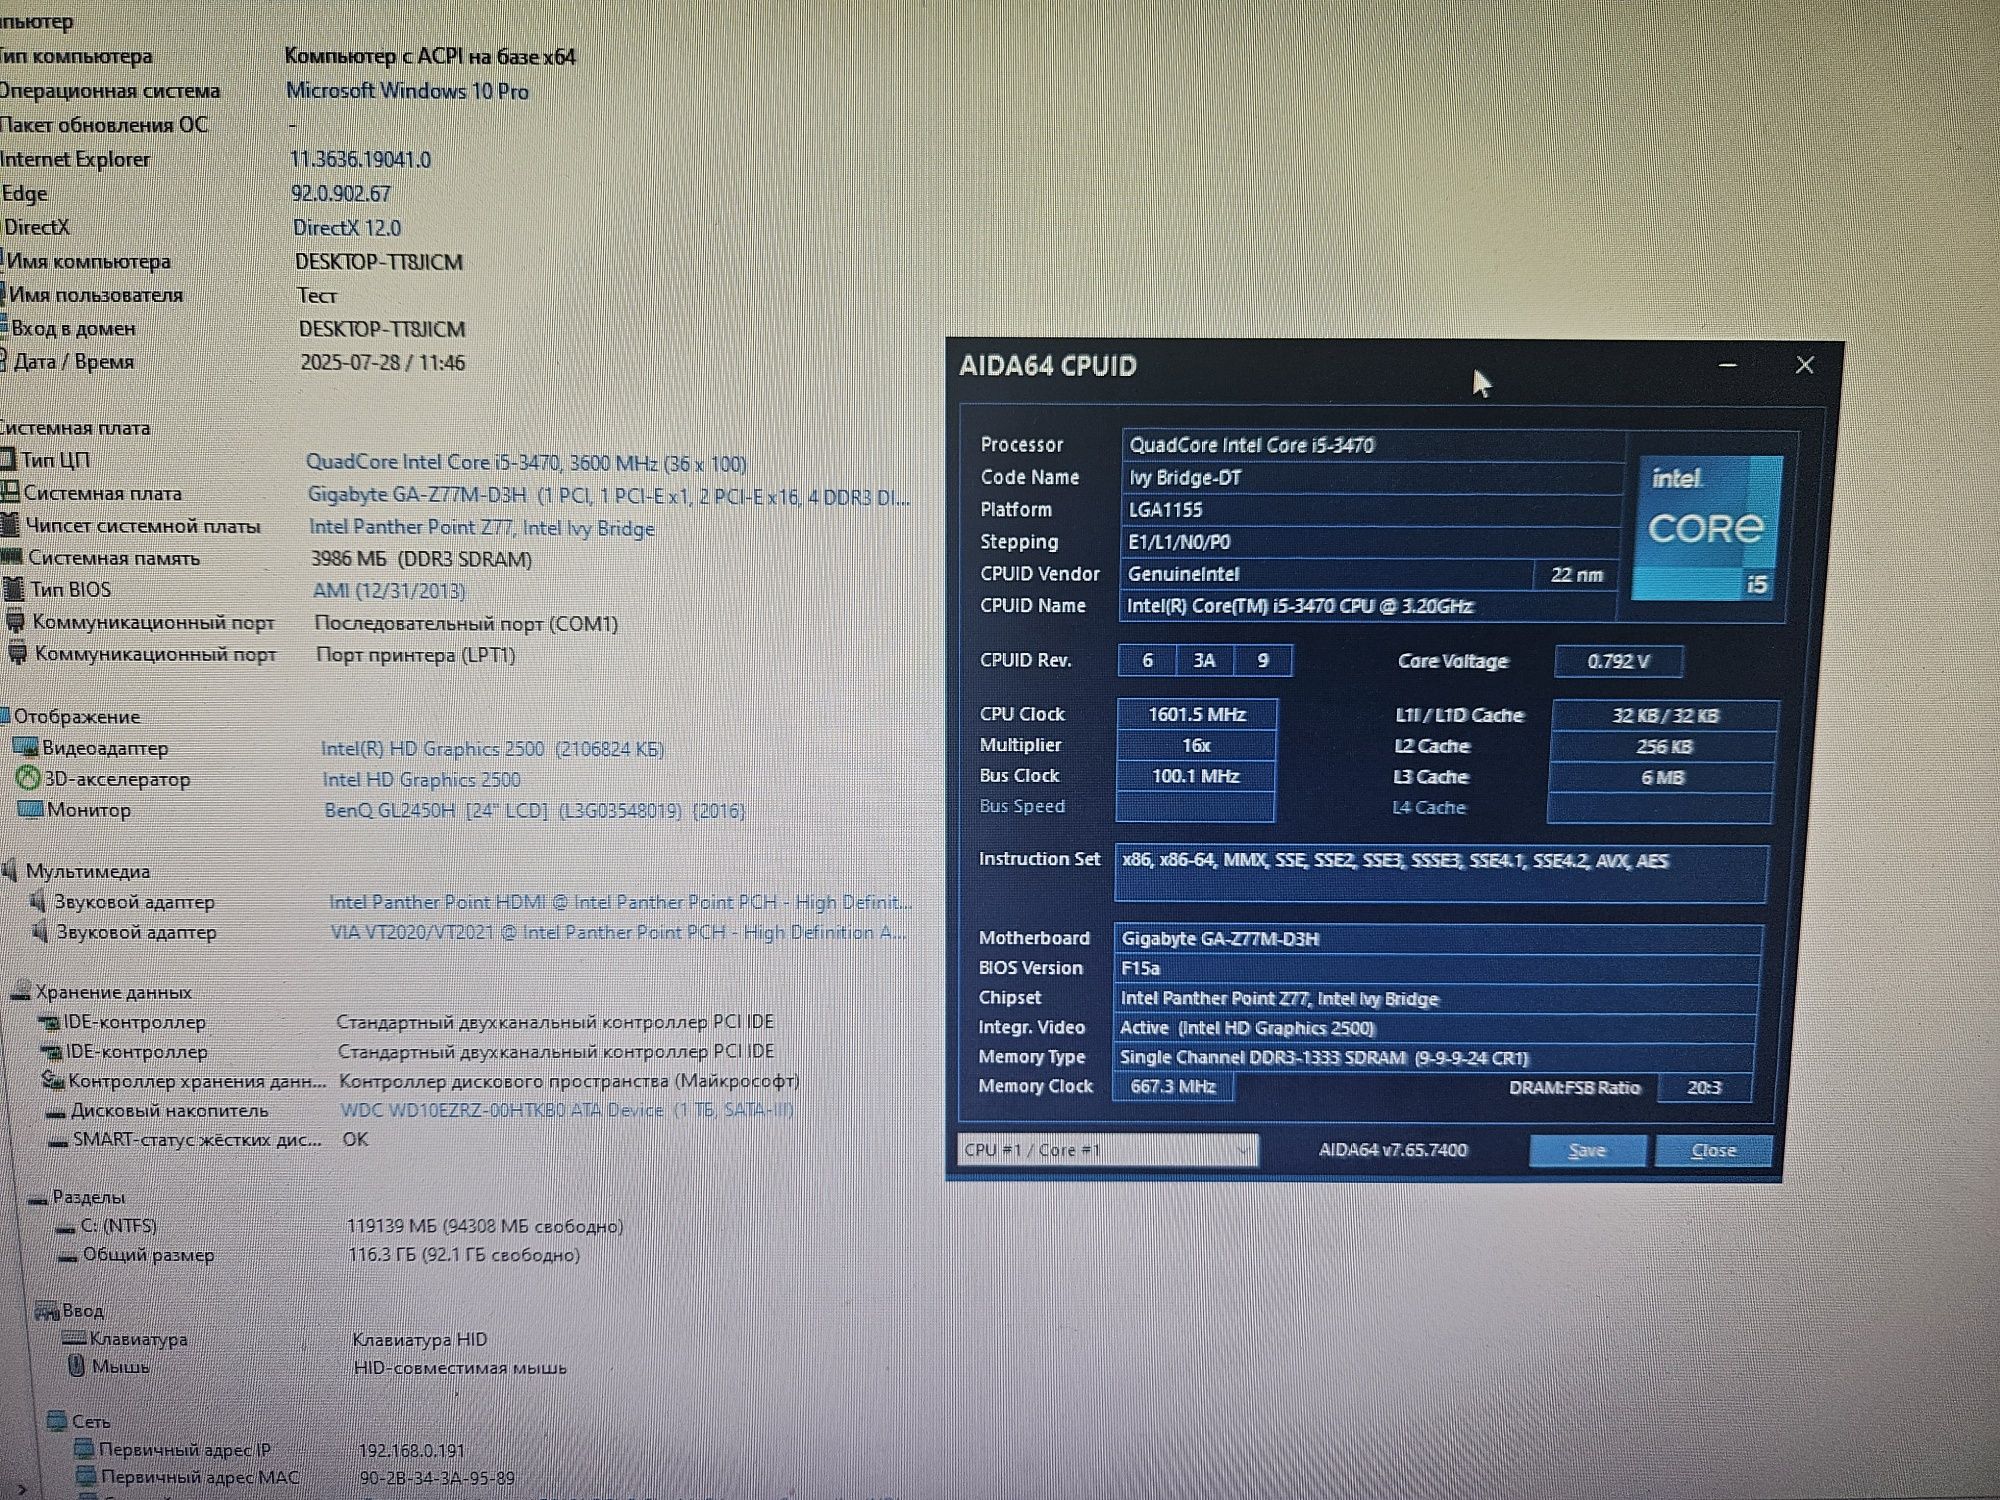The image size is (2000, 1500).
Task: Click the port icon beside Порт принтера (LPT1)
Action: coord(18,654)
